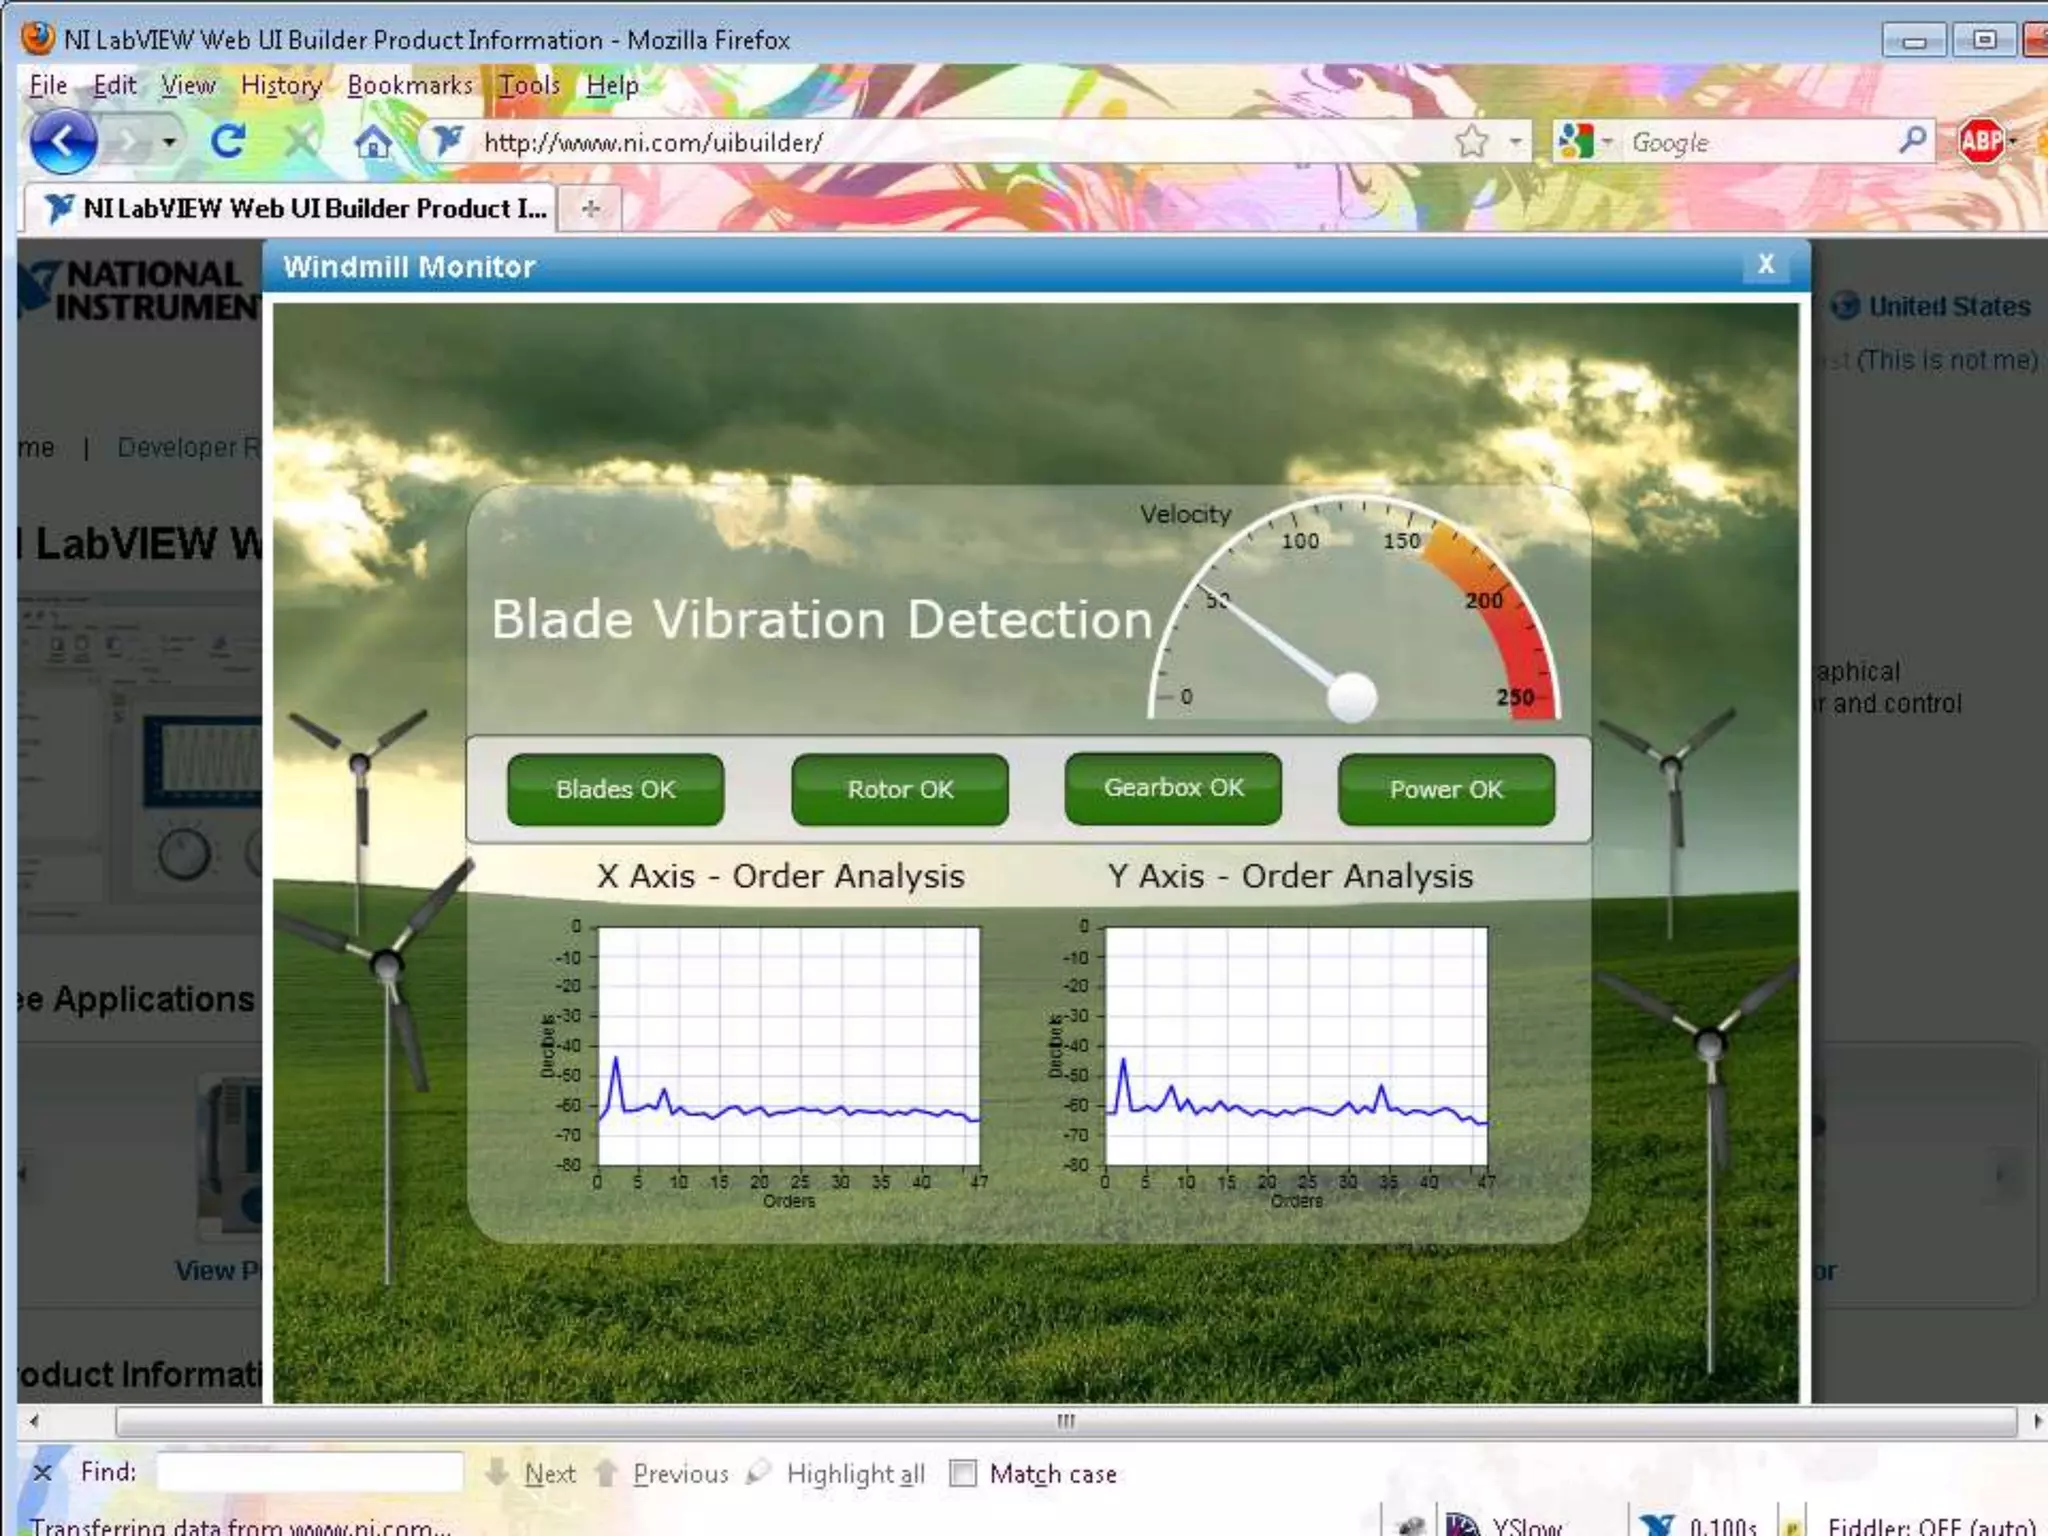Reload the page with the refresh icon
The height and width of the screenshot is (1536, 2048).
click(x=228, y=142)
